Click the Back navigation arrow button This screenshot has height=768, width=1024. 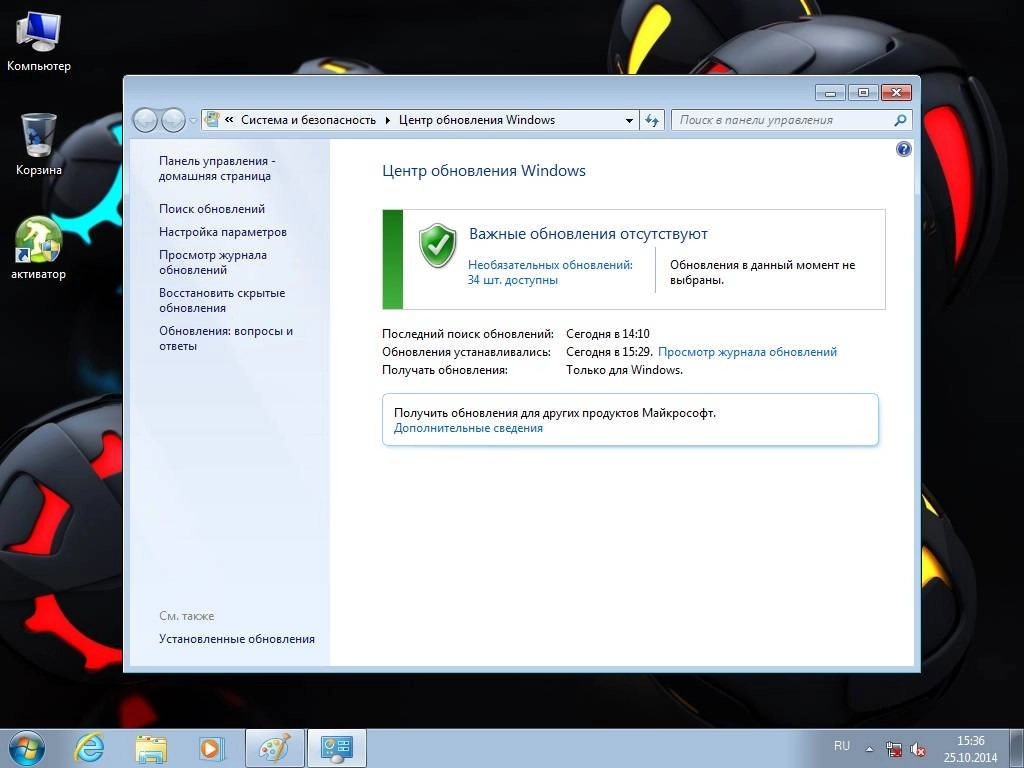pyautogui.click(x=145, y=120)
